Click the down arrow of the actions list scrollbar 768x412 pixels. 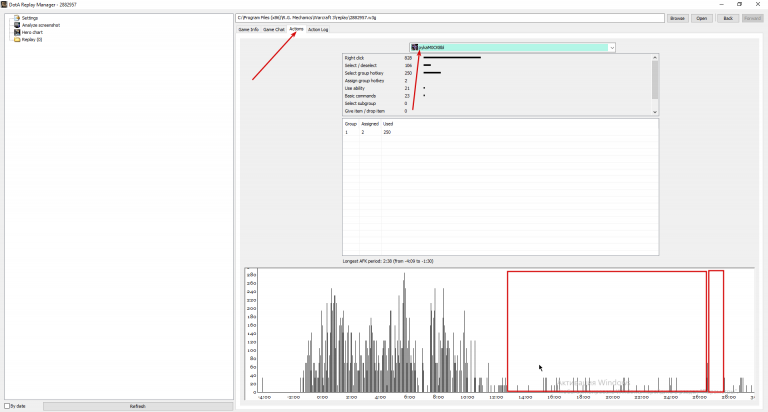655,112
